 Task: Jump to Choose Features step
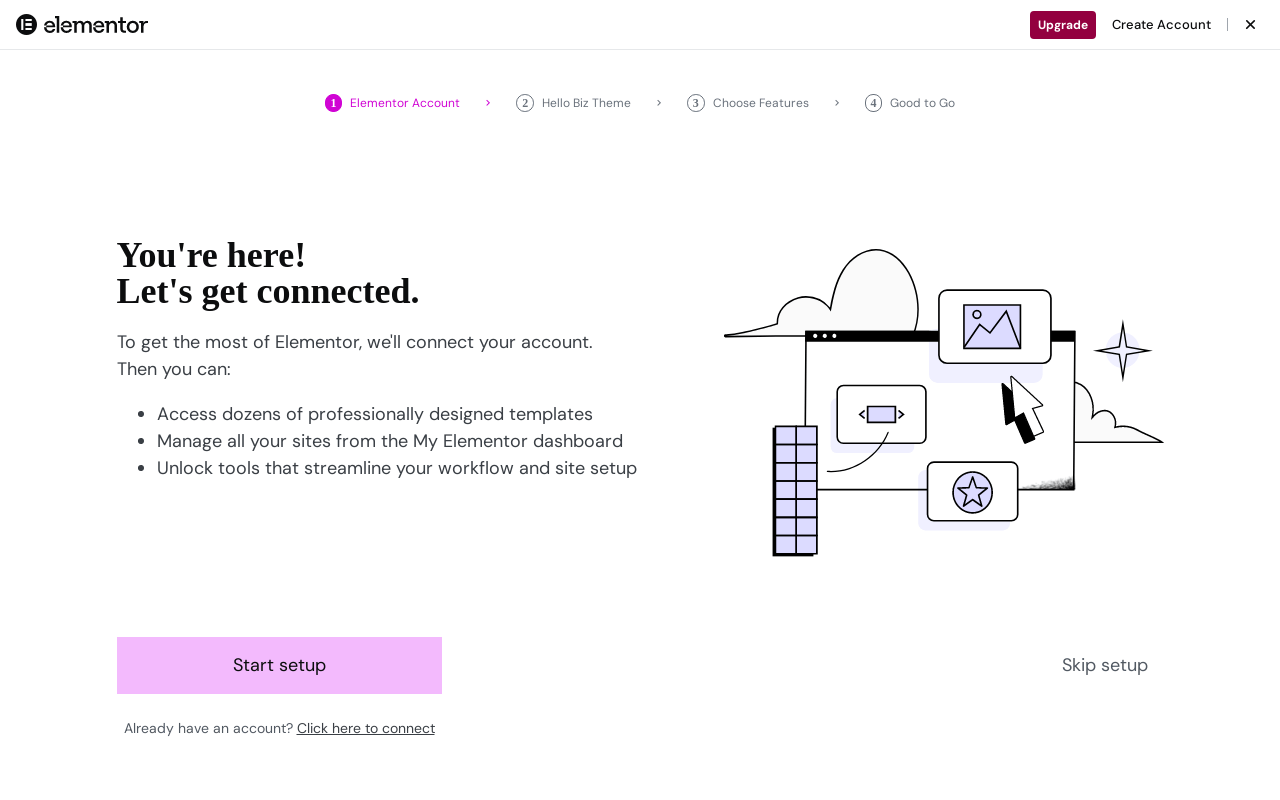tap(760, 103)
